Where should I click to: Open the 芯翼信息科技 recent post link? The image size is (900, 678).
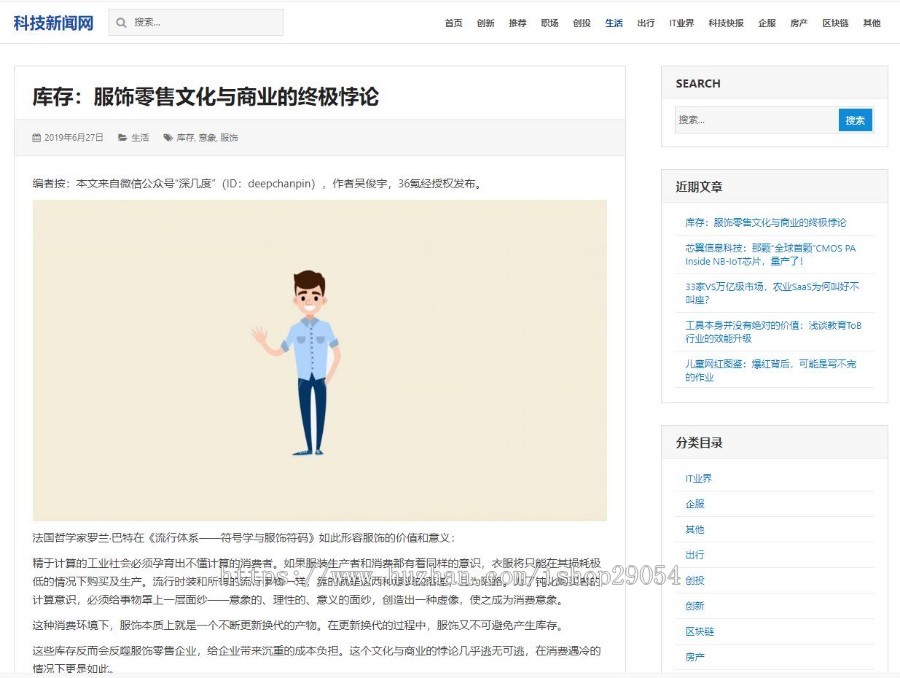click(x=770, y=255)
